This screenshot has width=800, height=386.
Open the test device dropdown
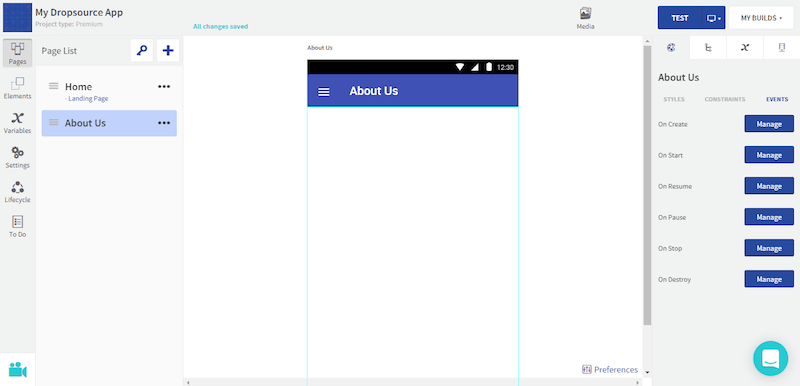(713, 18)
